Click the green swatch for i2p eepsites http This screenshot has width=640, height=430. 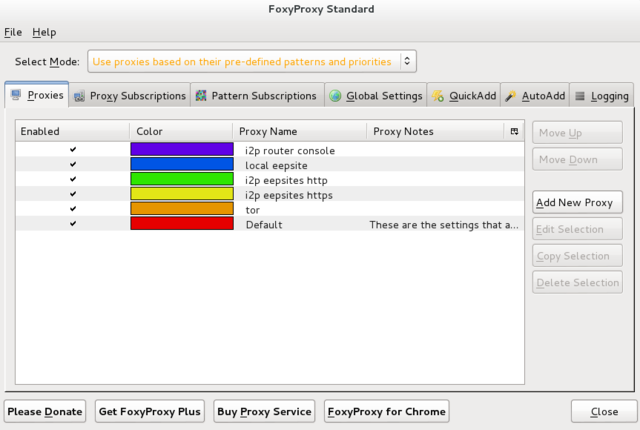[x=182, y=179]
